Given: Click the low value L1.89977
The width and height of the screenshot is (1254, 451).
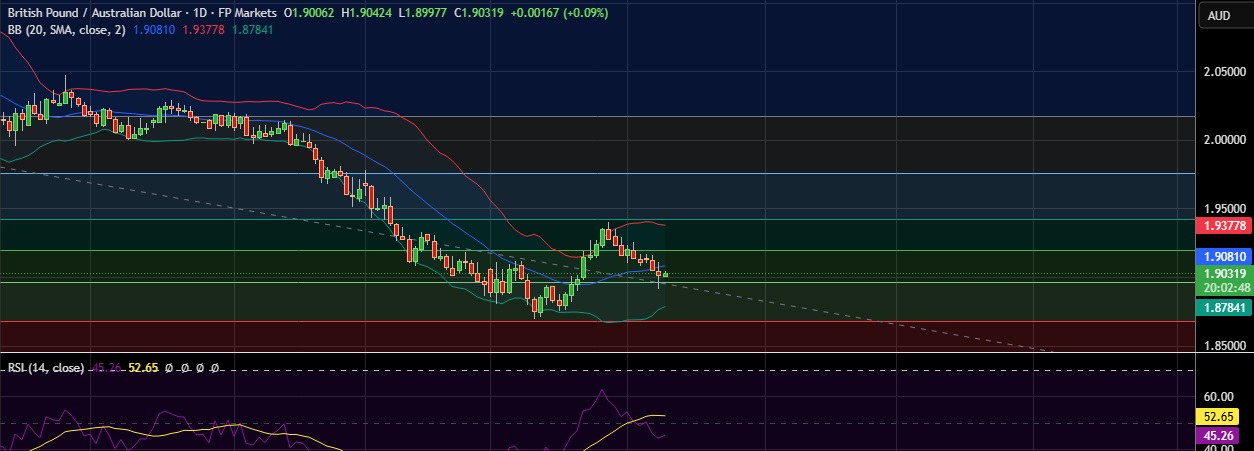Looking at the screenshot, I should pos(421,13).
